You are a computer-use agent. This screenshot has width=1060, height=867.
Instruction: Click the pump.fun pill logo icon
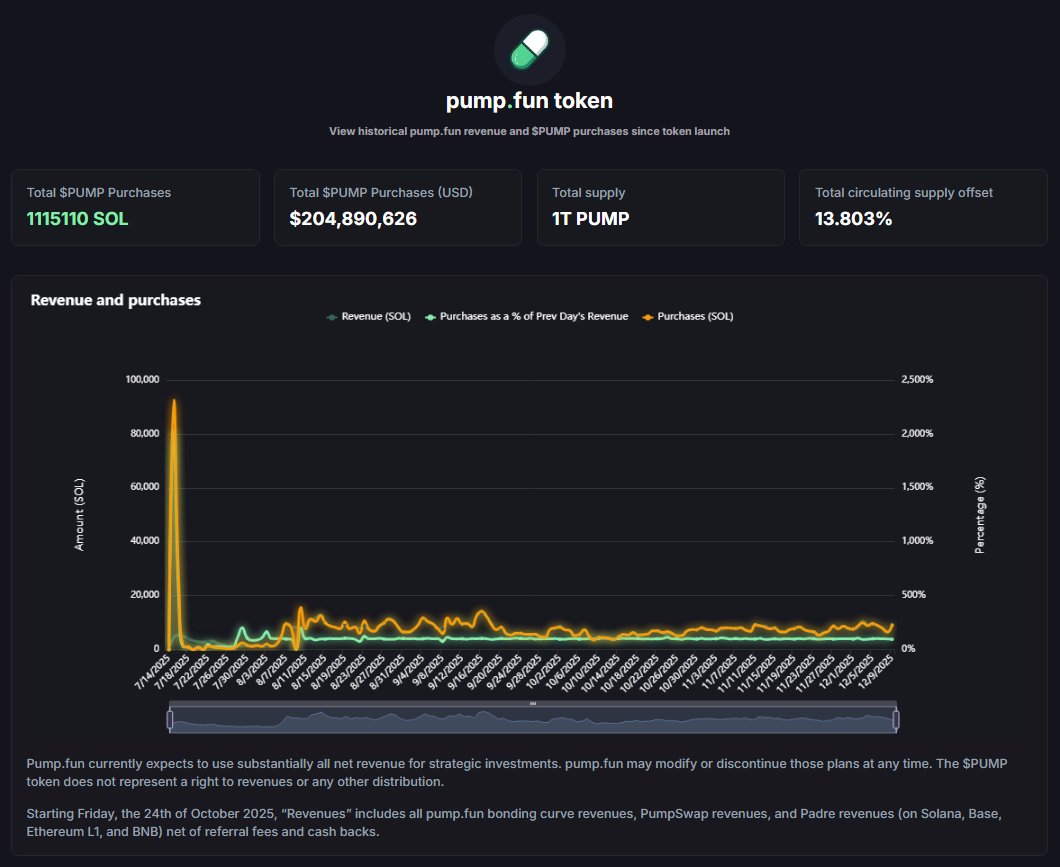click(529, 50)
